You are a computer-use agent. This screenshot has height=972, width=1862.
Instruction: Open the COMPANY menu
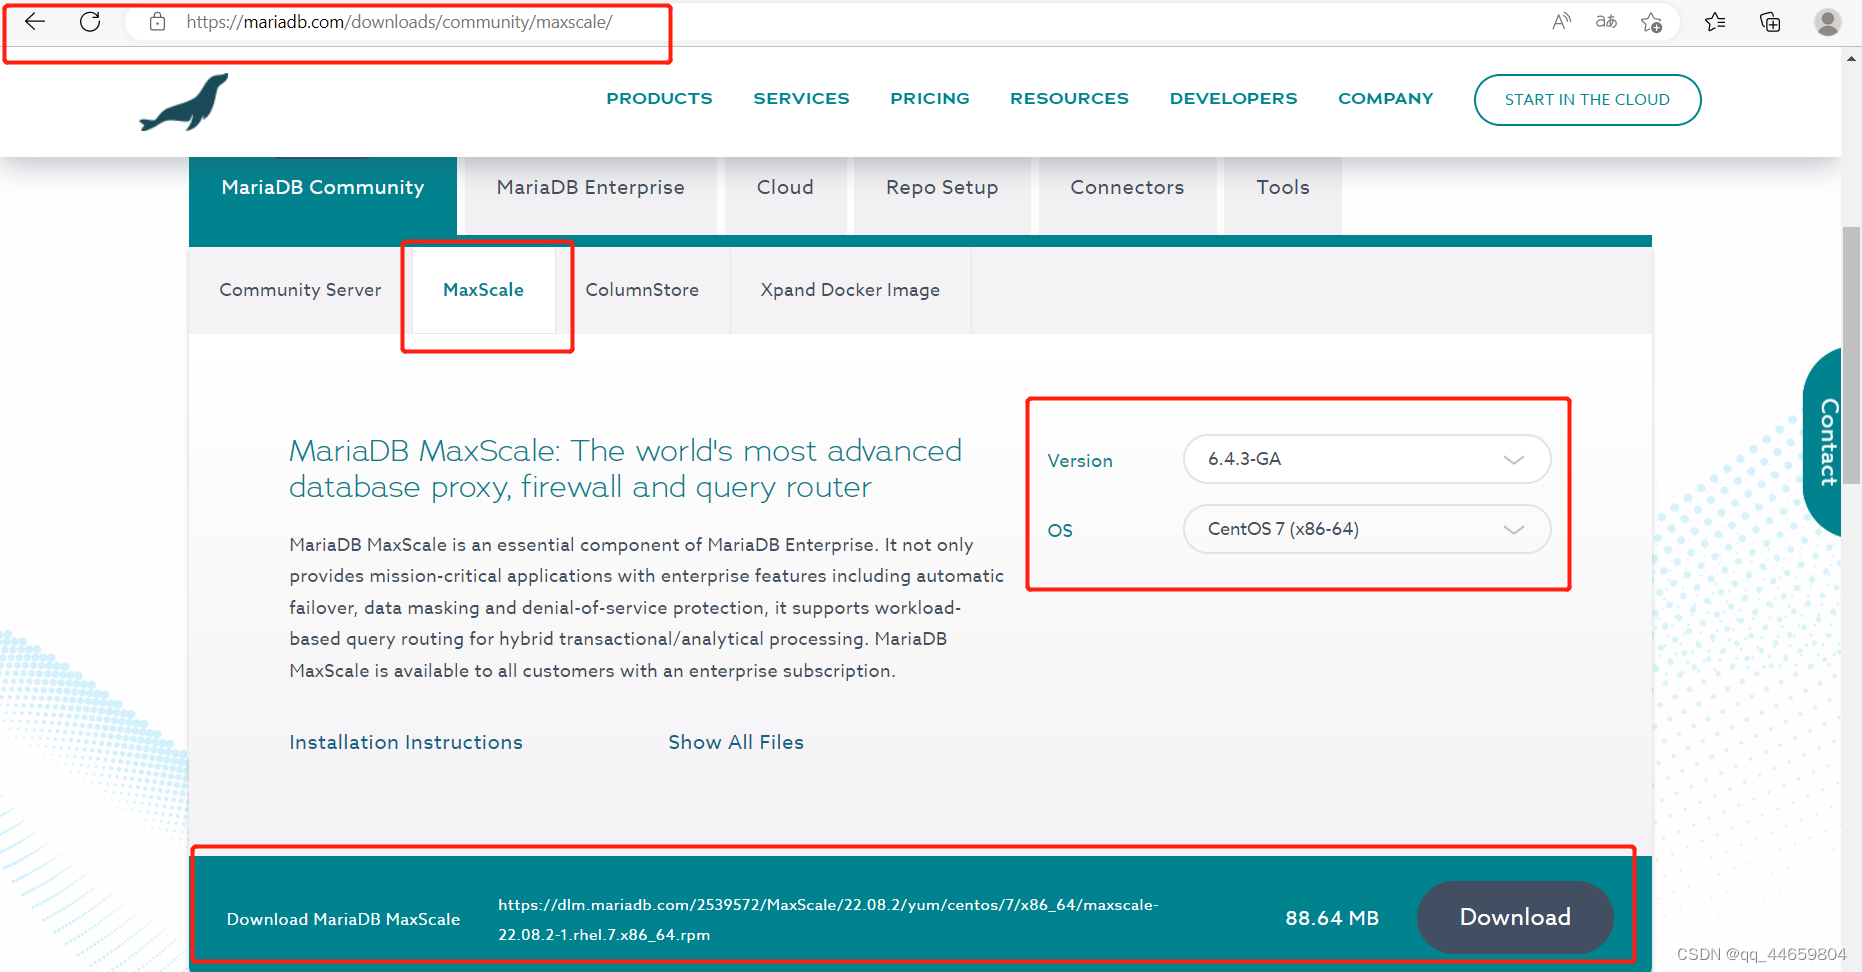tap(1386, 99)
